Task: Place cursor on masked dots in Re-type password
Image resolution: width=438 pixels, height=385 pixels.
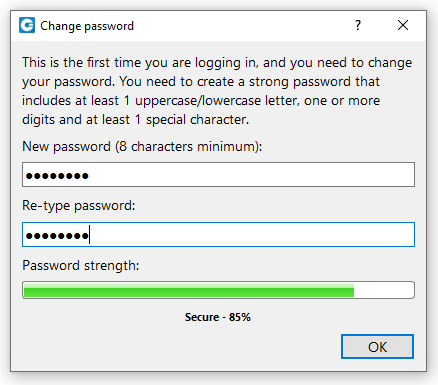Action: pos(57,236)
